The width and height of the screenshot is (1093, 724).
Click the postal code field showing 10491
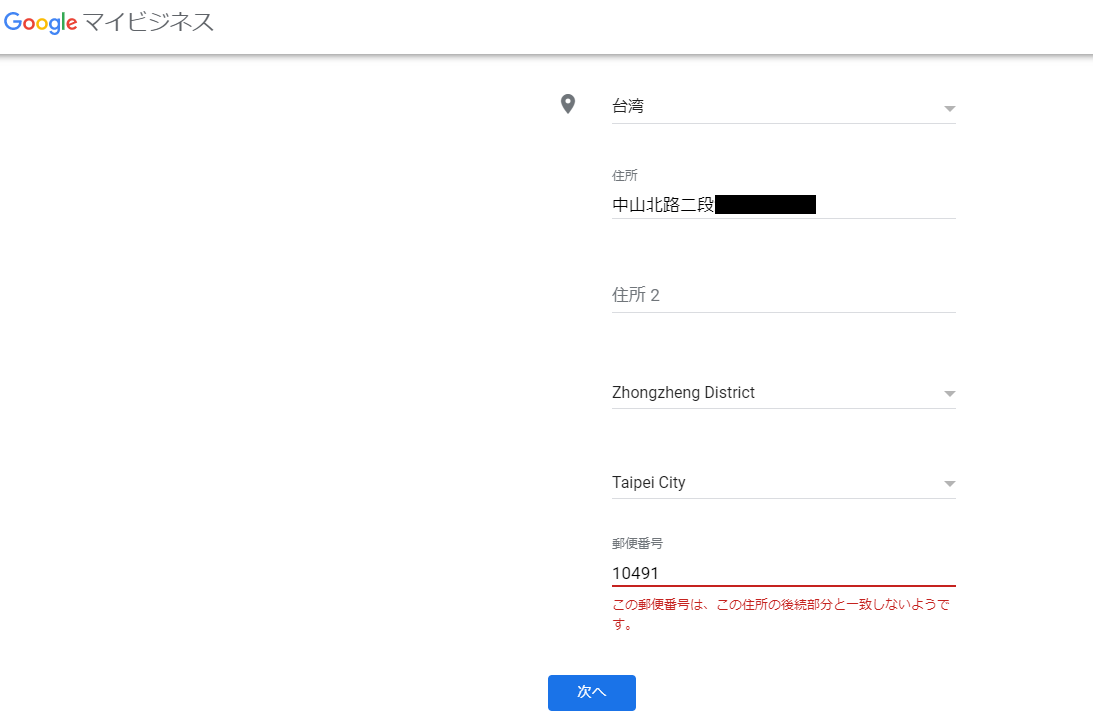pyautogui.click(x=784, y=573)
